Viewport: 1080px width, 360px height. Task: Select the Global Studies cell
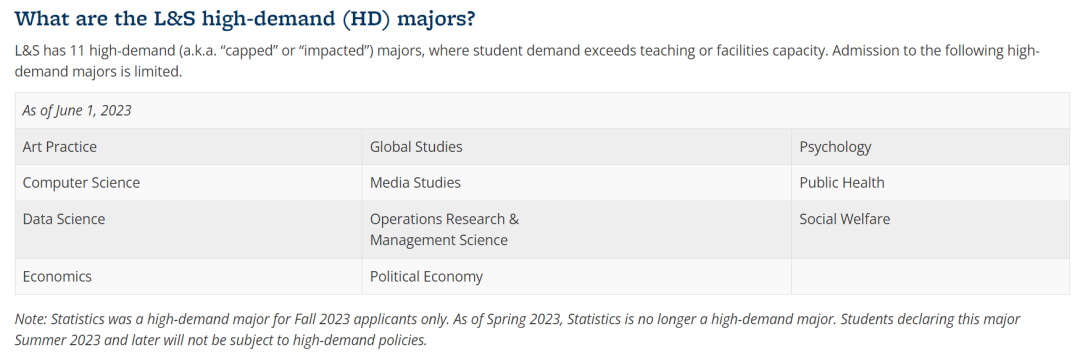coord(577,147)
